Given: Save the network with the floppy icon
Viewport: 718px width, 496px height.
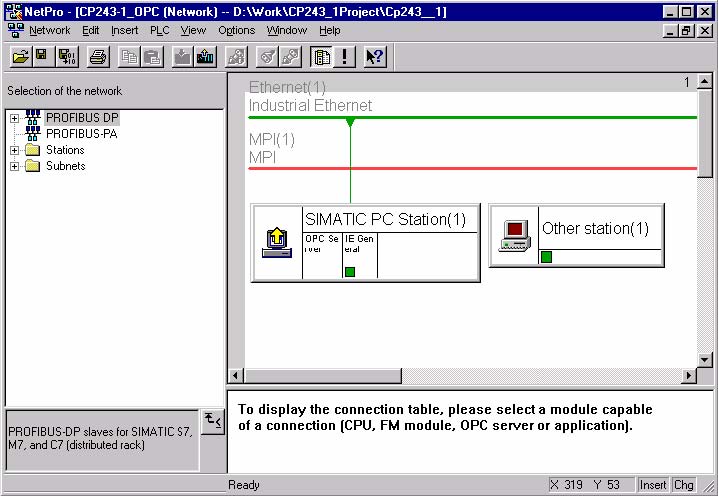Looking at the screenshot, I should coord(43,57).
